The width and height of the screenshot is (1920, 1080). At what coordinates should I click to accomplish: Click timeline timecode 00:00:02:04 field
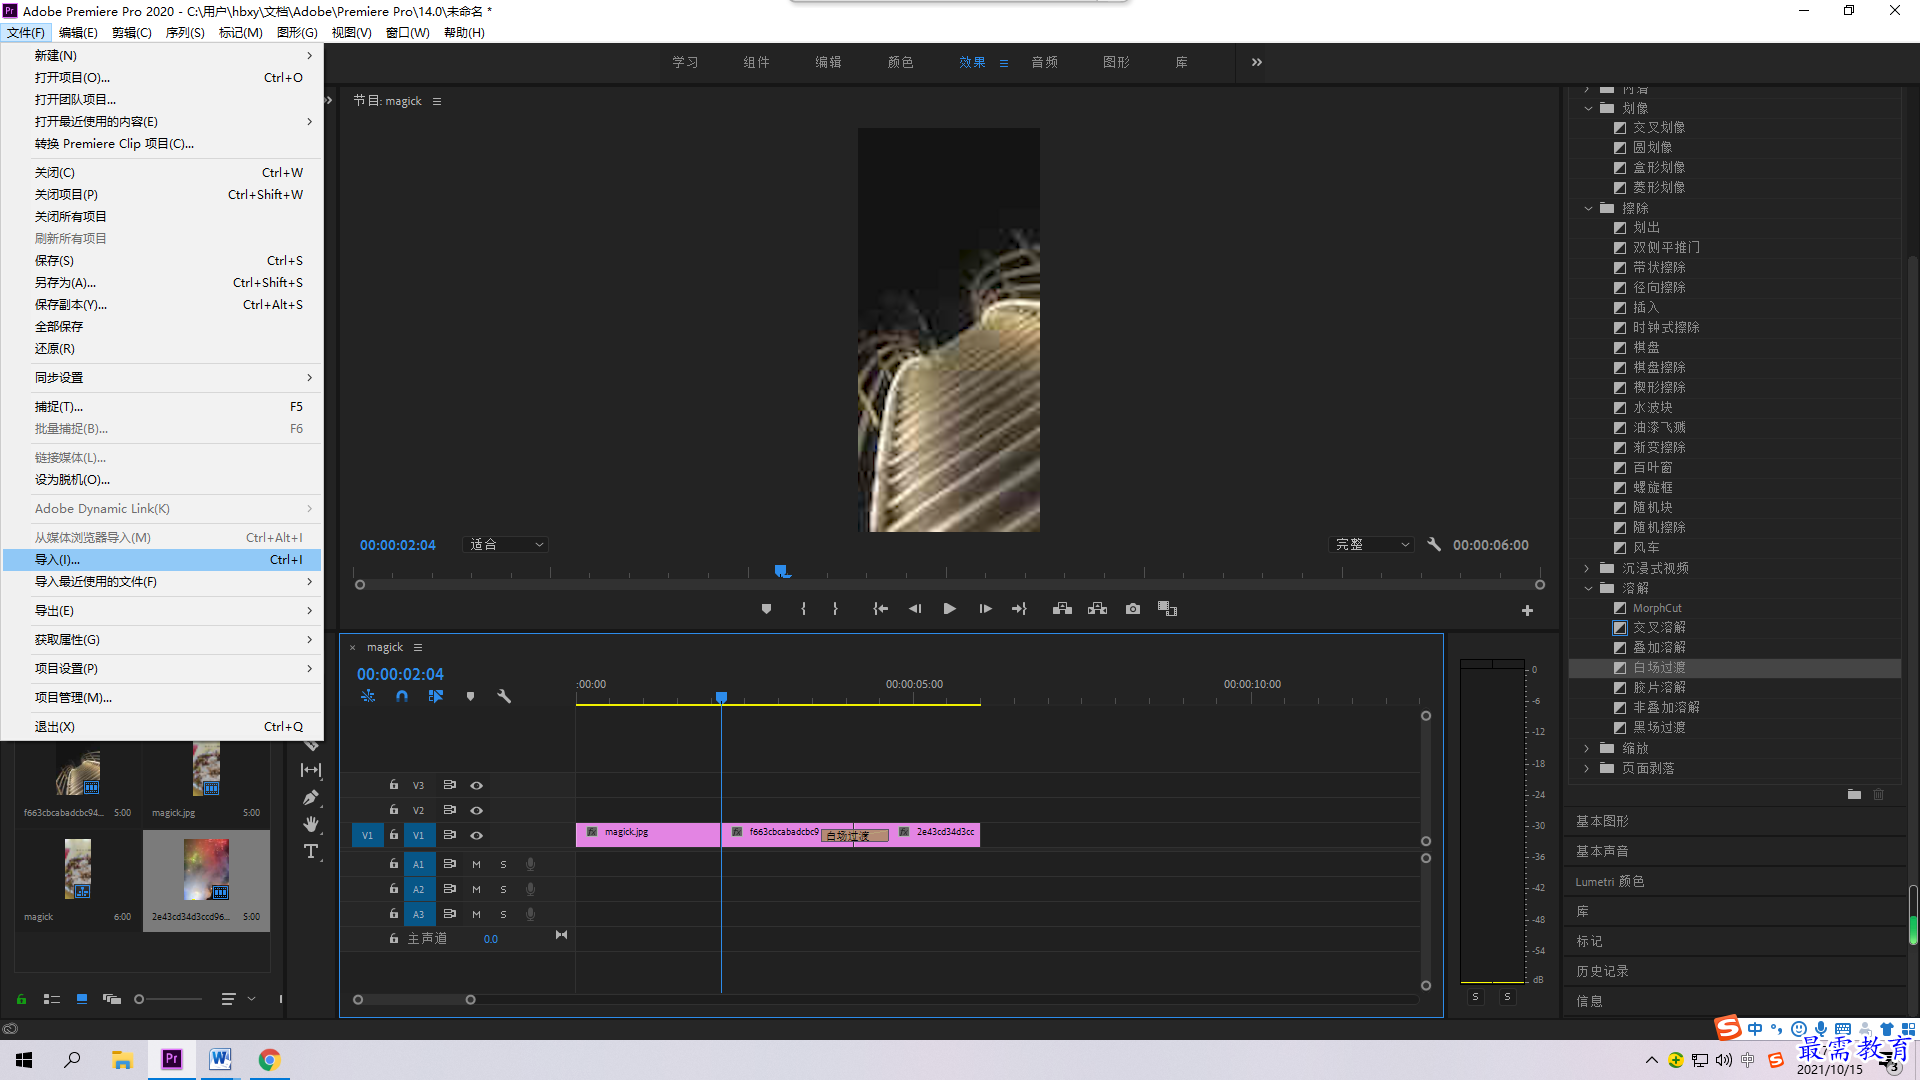tap(400, 674)
